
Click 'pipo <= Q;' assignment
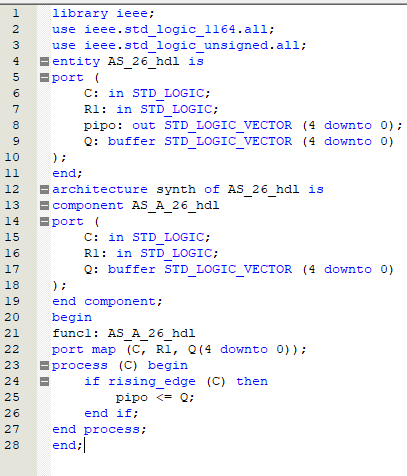[x=155, y=398]
